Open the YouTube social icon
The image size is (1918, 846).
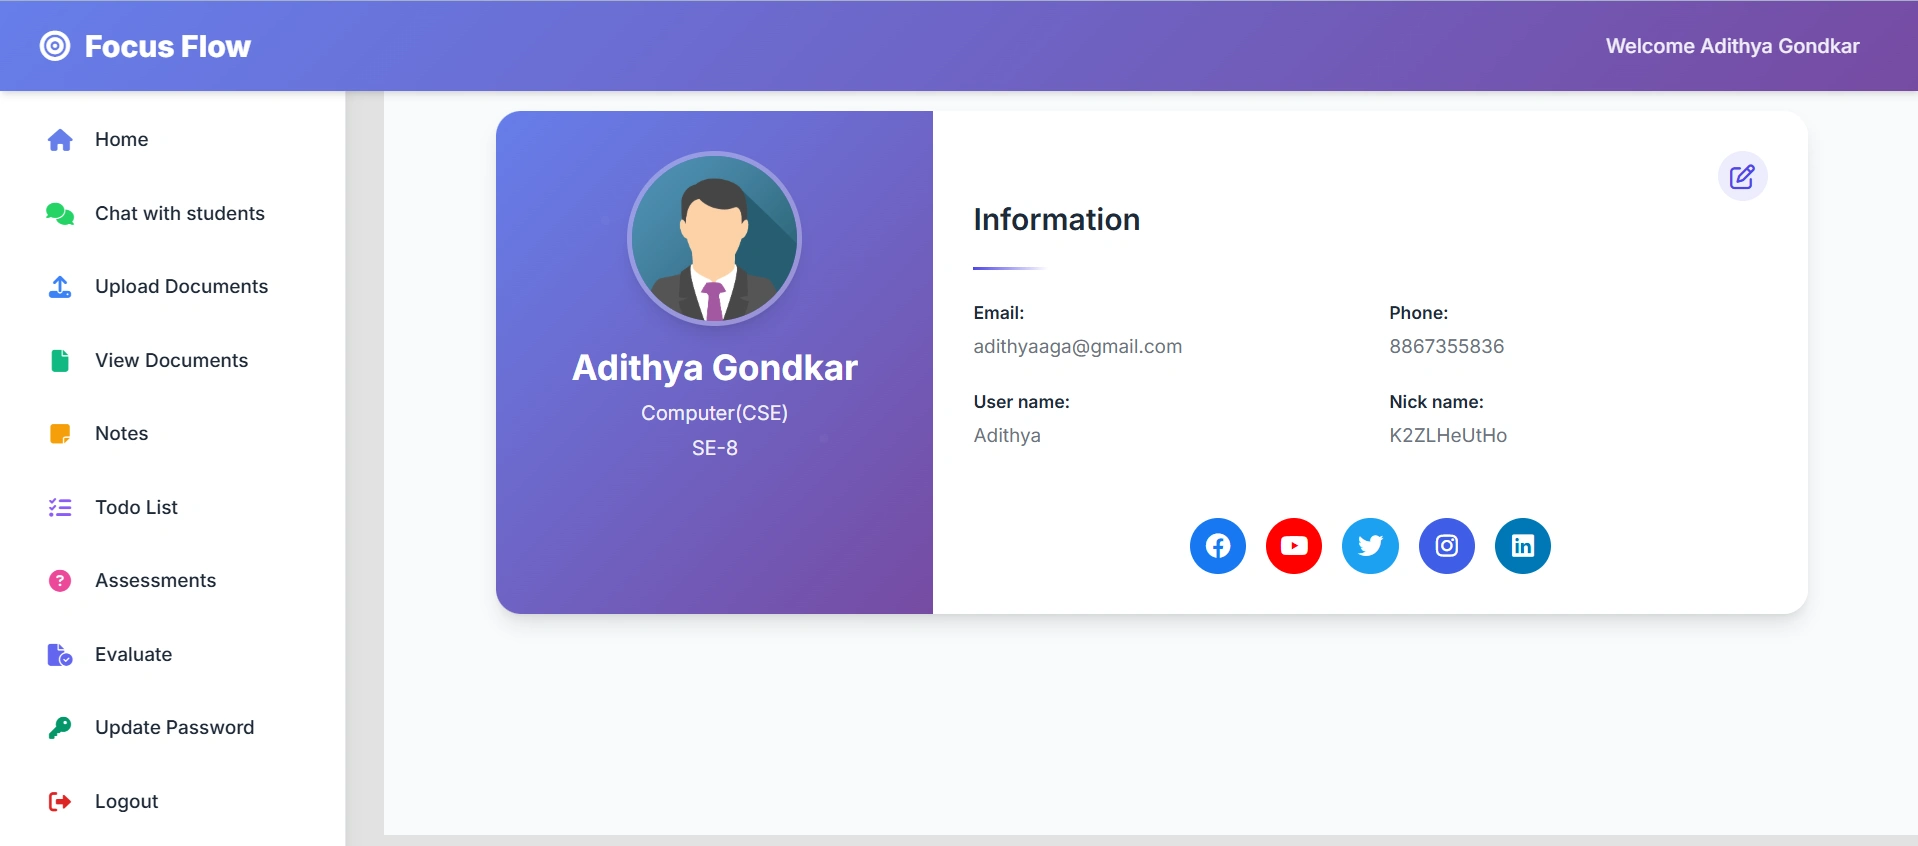(1294, 546)
